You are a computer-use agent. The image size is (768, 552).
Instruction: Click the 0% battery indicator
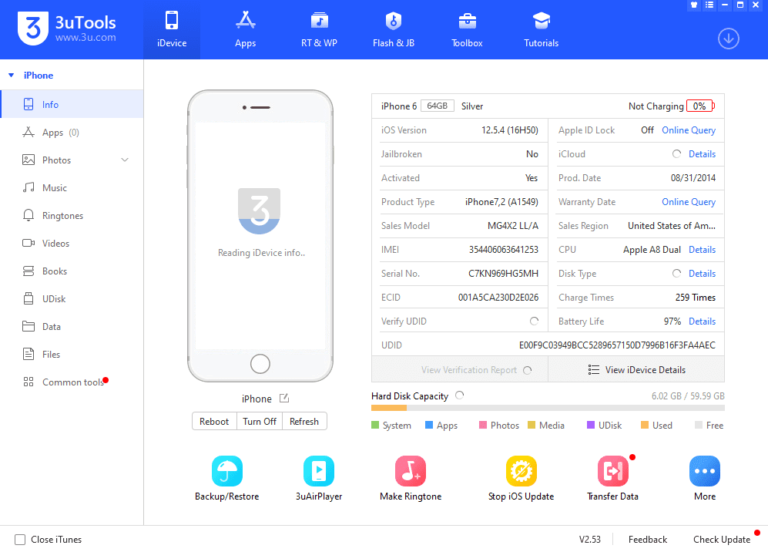pos(700,106)
